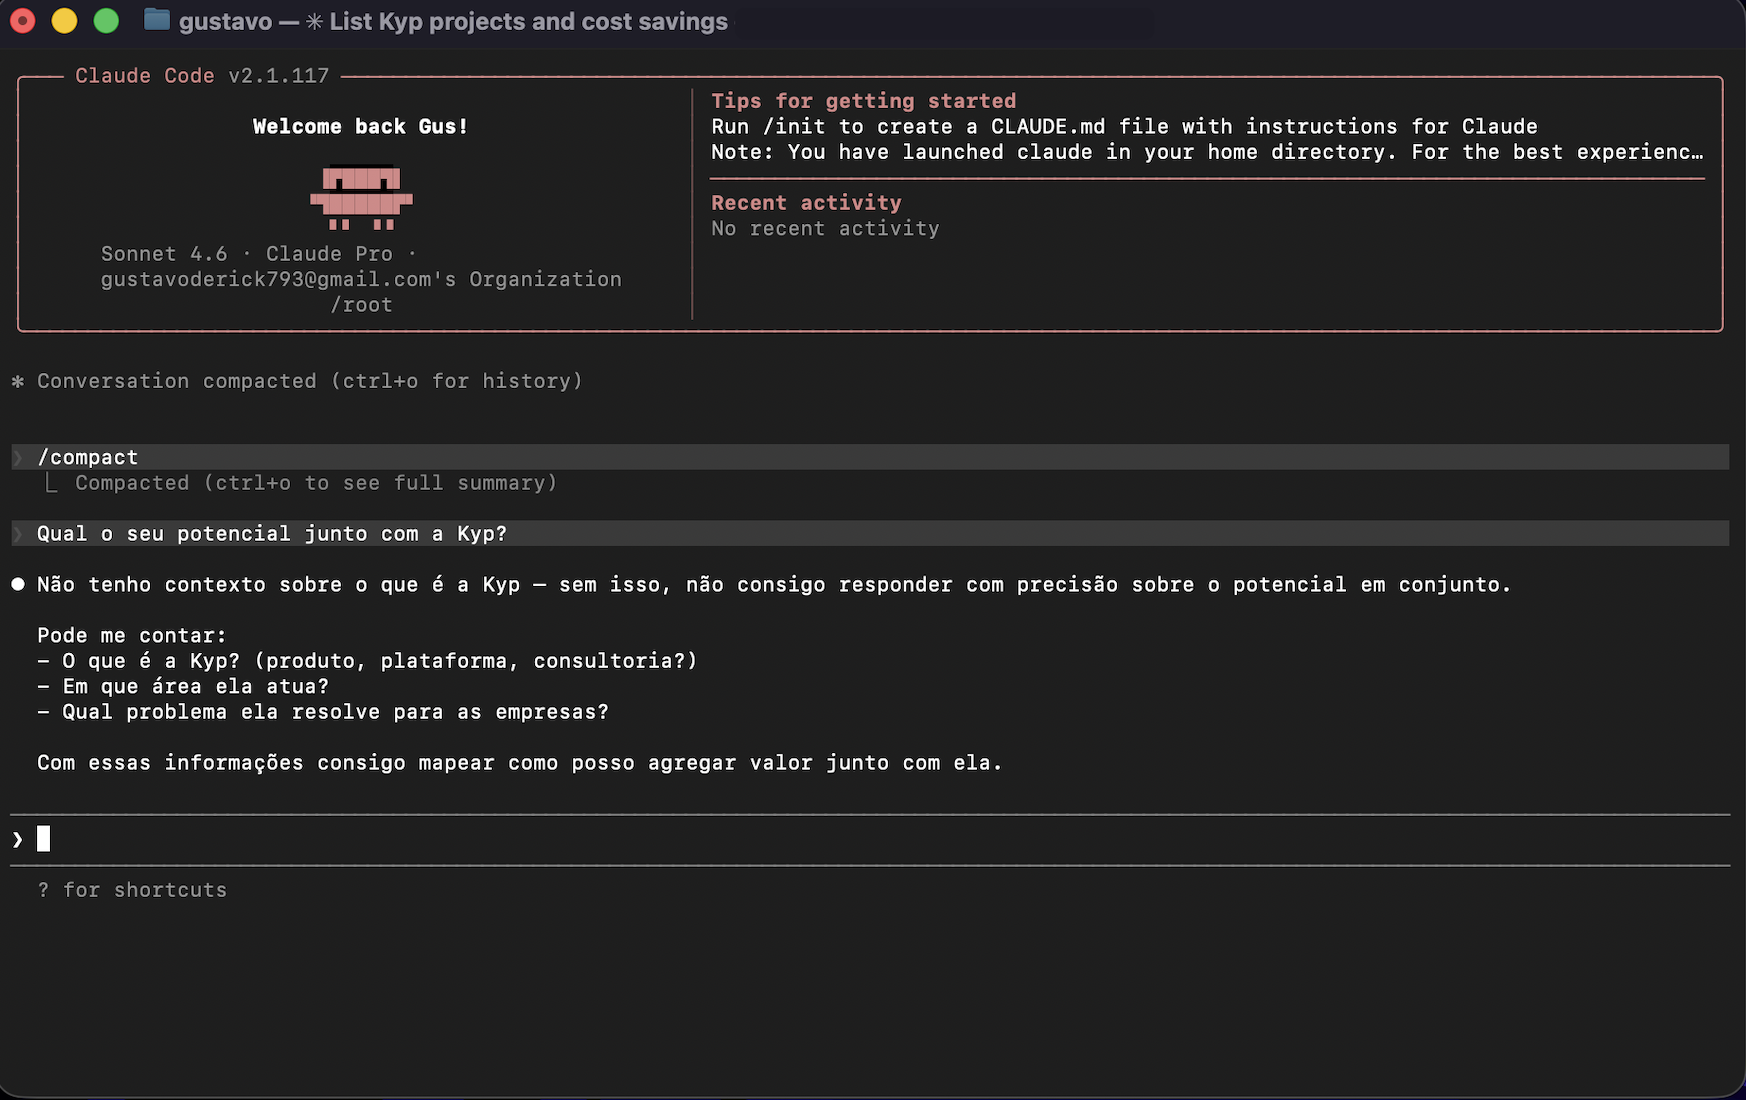Click the gustavoderick793@gmail.com organization text
The width and height of the screenshot is (1746, 1100).
point(361,279)
